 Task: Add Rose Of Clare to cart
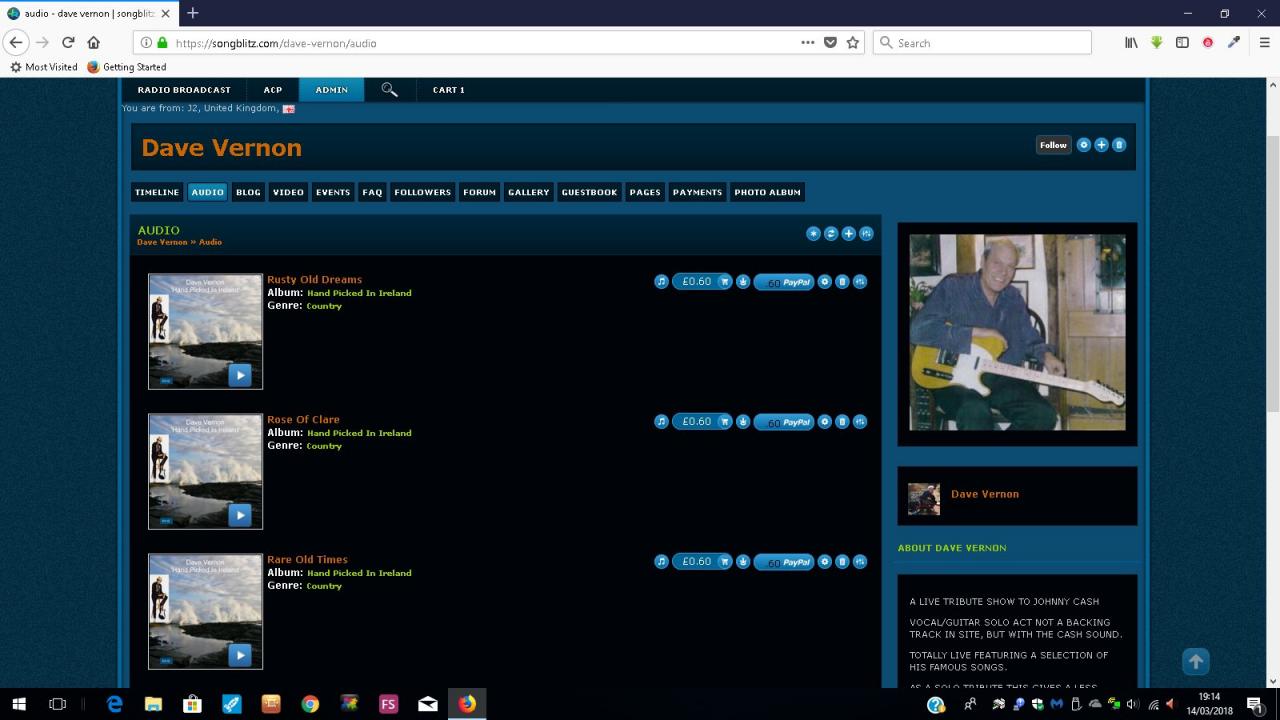[x=725, y=422]
